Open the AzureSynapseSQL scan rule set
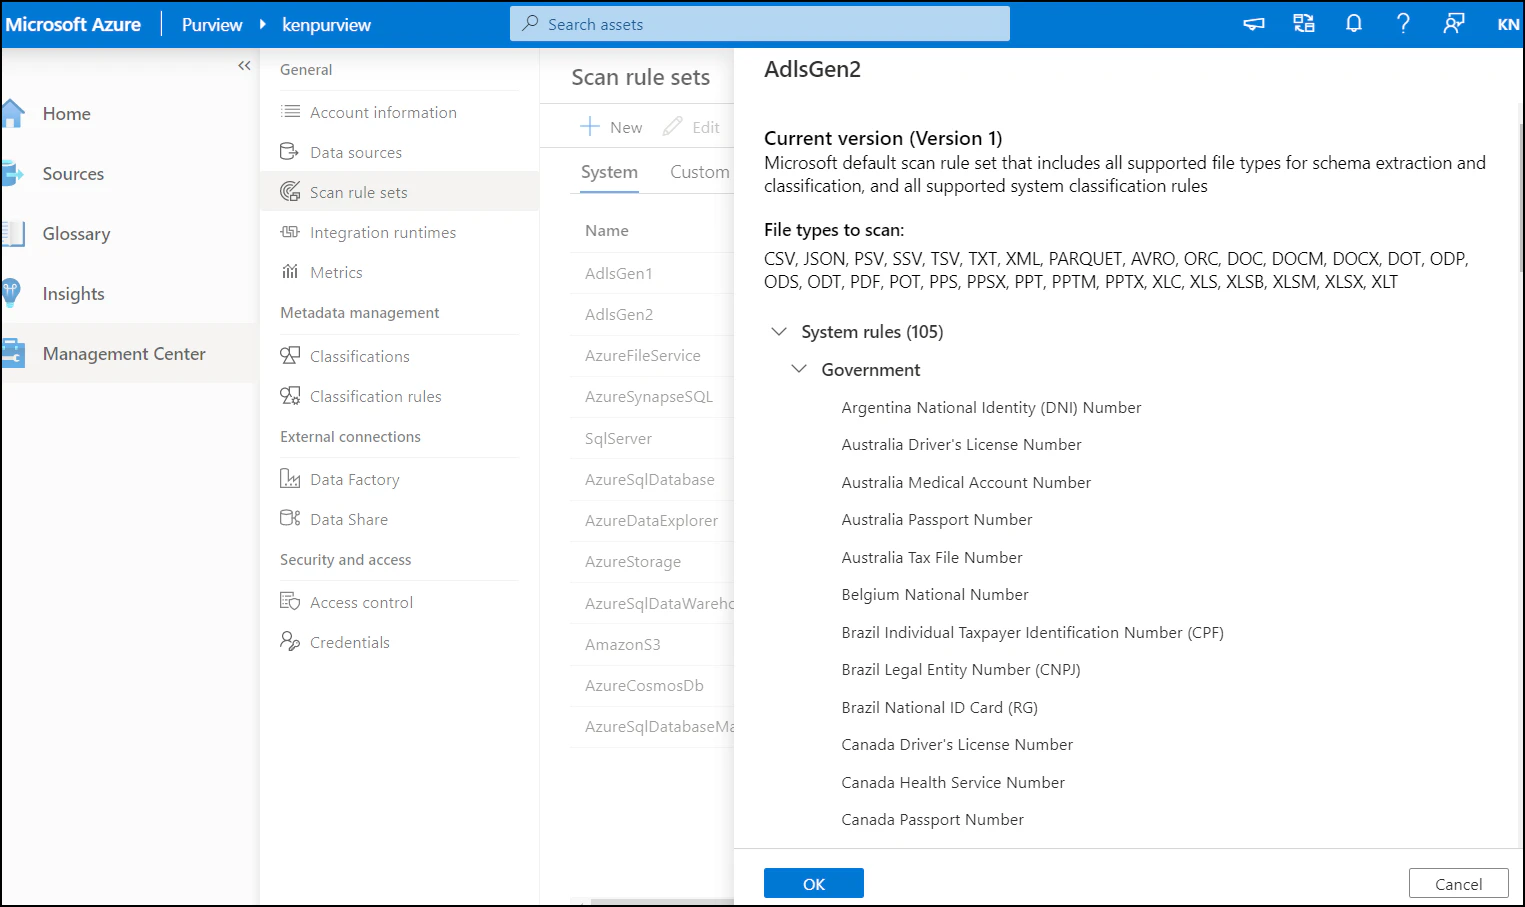1525x907 pixels. [x=649, y=396]
